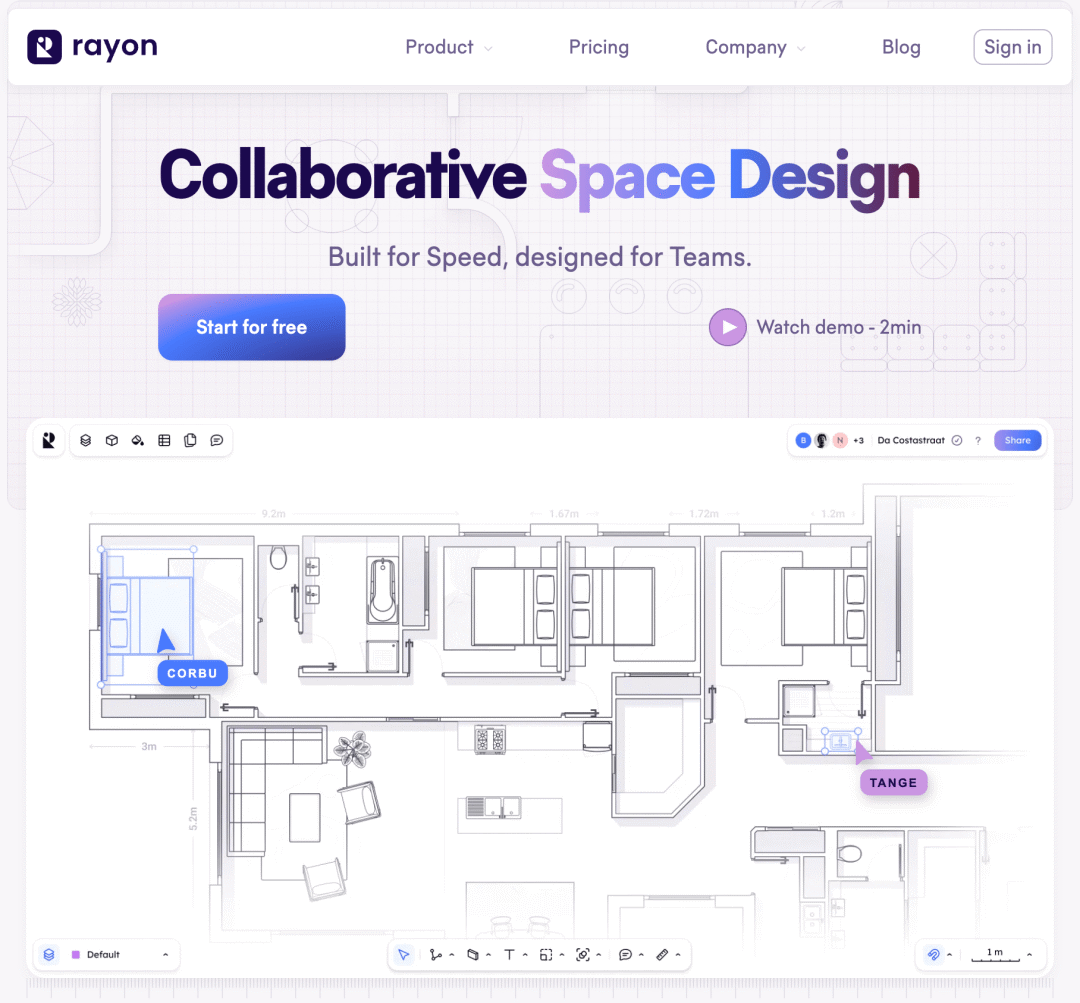
Task: Select the arrow pointer tool in bottom toolbar
Action: [x=403, y=955]
